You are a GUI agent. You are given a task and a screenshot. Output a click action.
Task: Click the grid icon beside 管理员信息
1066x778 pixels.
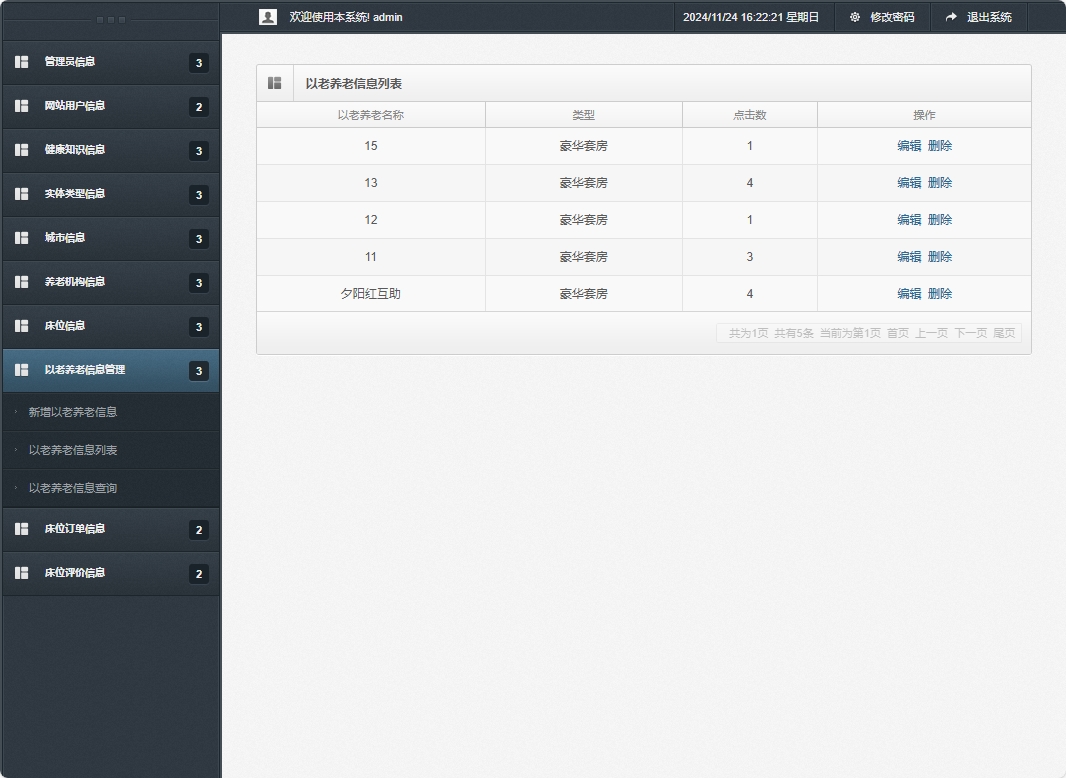[x=22, y=62]
